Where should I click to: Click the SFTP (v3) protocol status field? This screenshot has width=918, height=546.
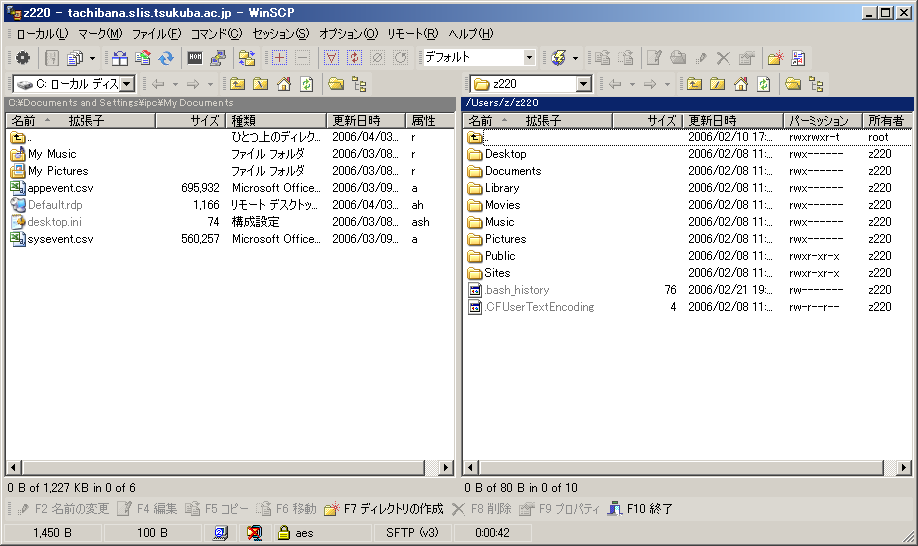pos(412,533)
